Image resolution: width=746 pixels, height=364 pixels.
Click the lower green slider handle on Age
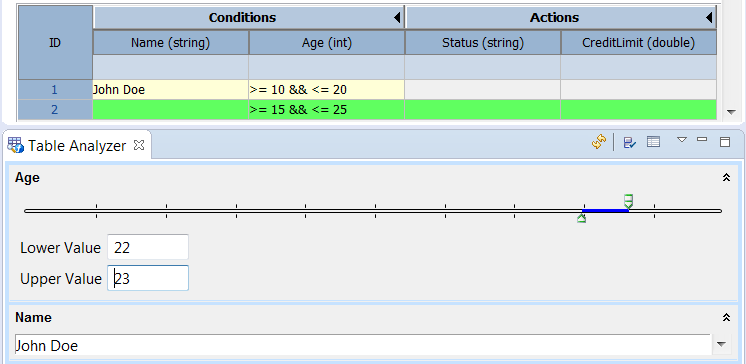(x=581, y=218)
